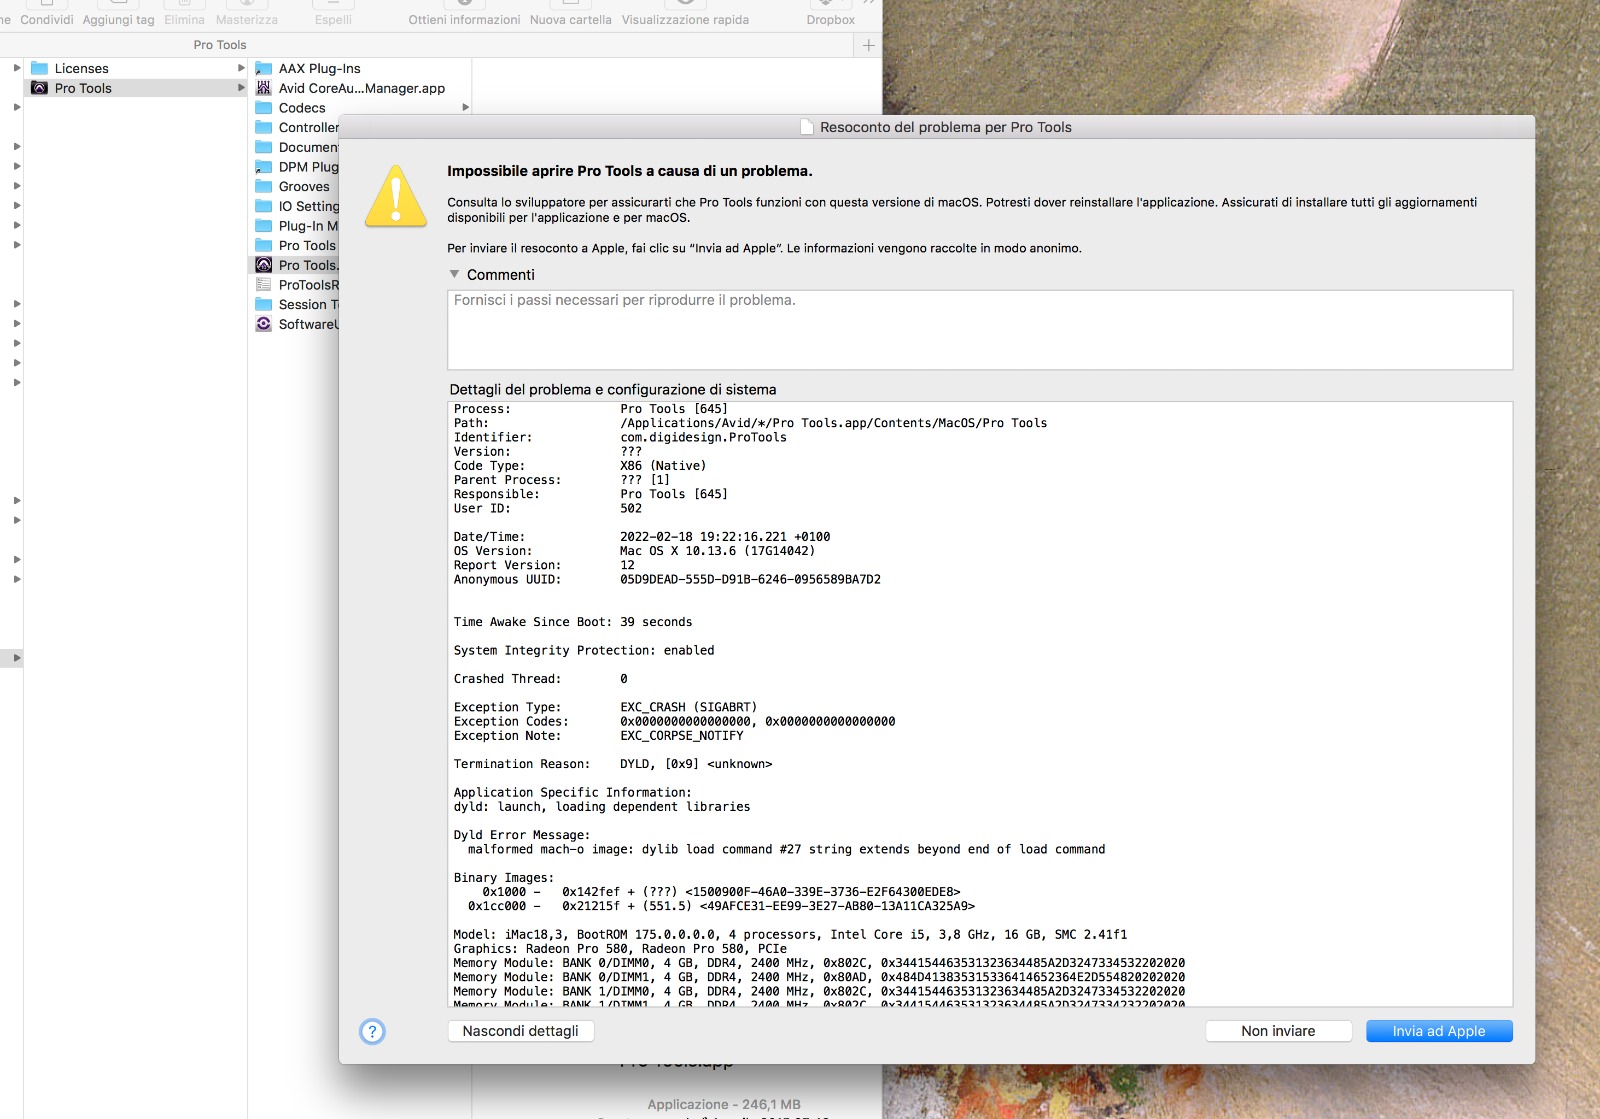This screenshot has height=1119, width=1600.
Task: Click the Documents folder icon in list
Action: (264, 147)
